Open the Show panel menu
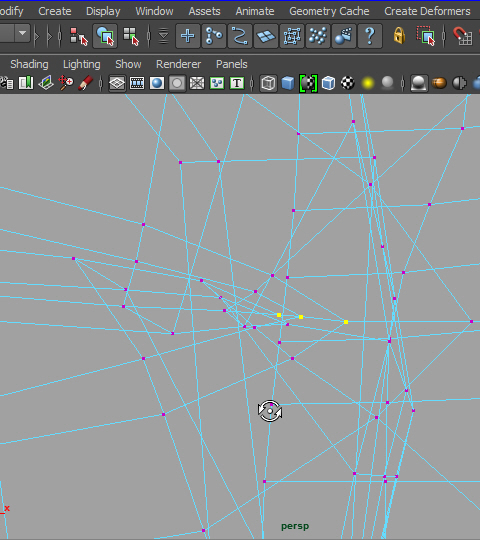This screenshot has height=540, width=480. (128, 64)
